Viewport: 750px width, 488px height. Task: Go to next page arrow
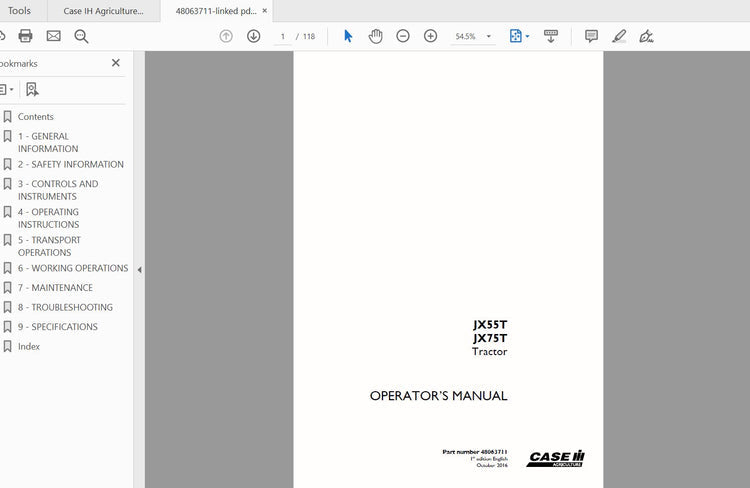pos(254,36)
